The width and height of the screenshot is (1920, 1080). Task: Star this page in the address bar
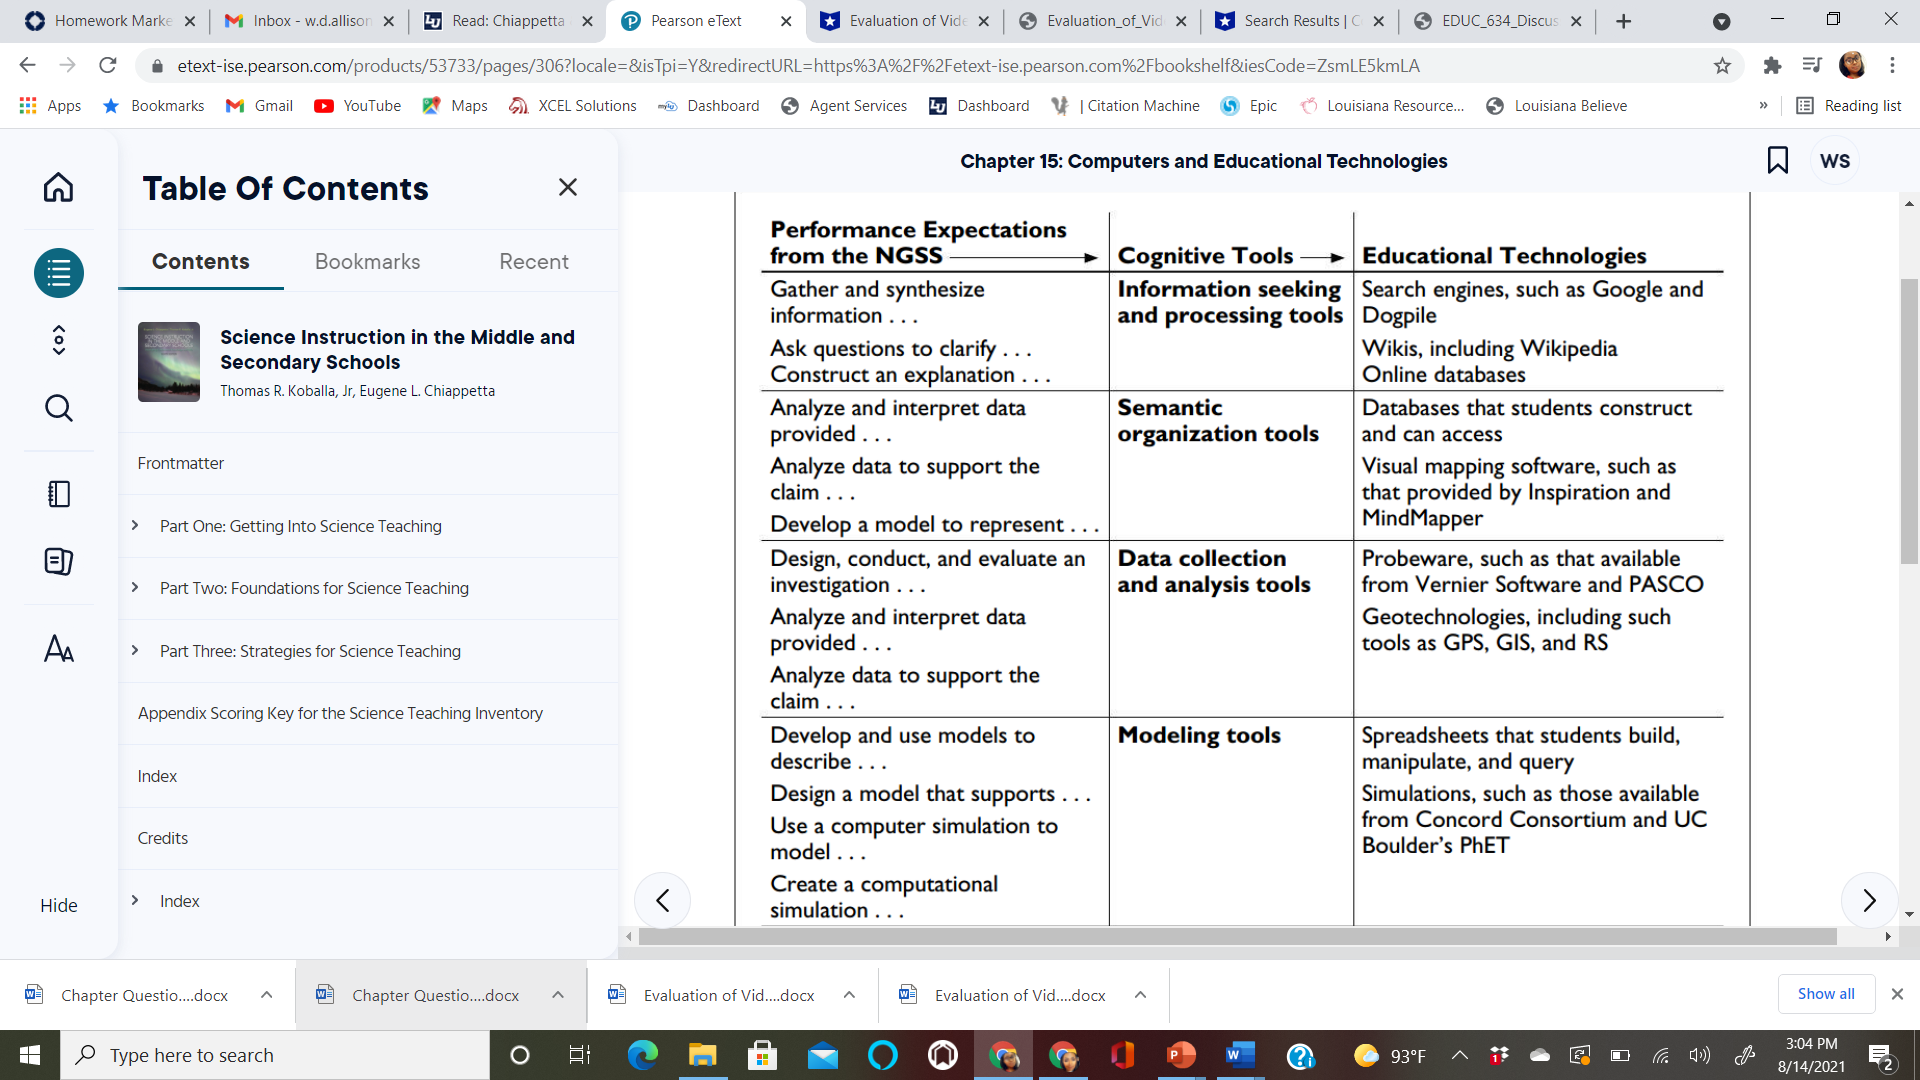tap(1722, 66)
